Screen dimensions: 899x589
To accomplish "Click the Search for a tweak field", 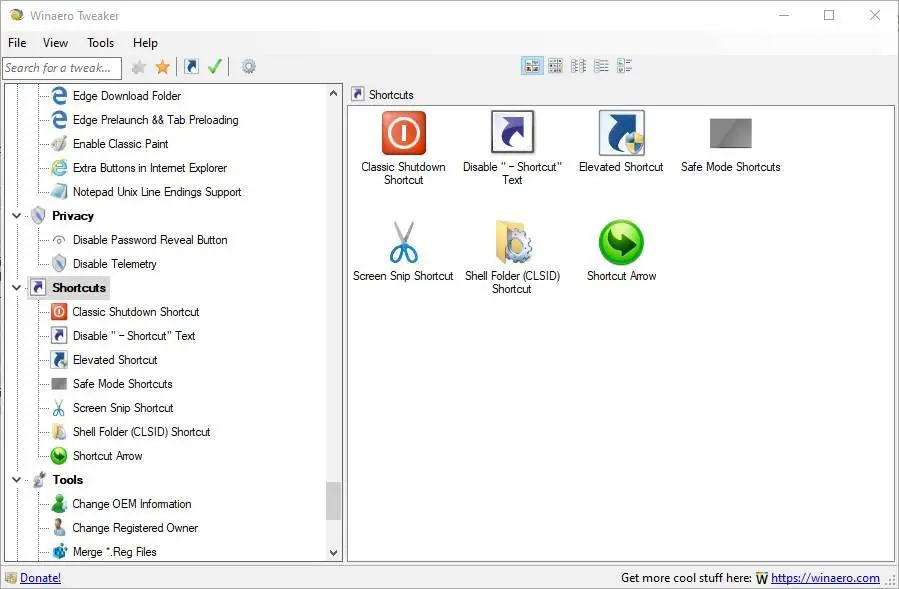I will [62, 68].
